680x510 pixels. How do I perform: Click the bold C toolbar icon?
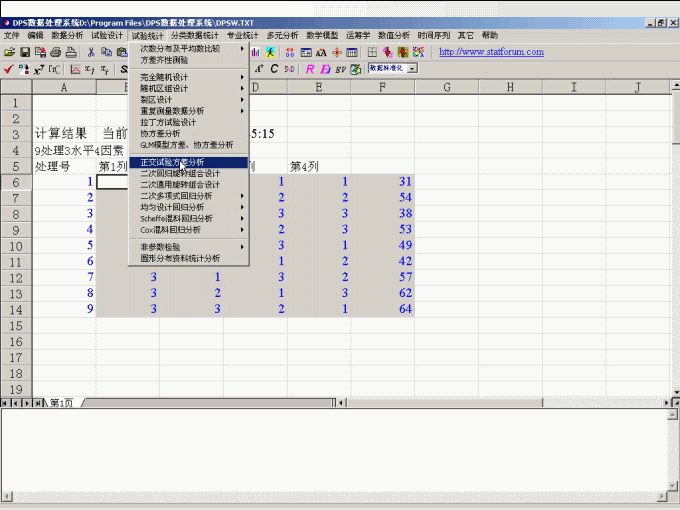pos(274,69)
